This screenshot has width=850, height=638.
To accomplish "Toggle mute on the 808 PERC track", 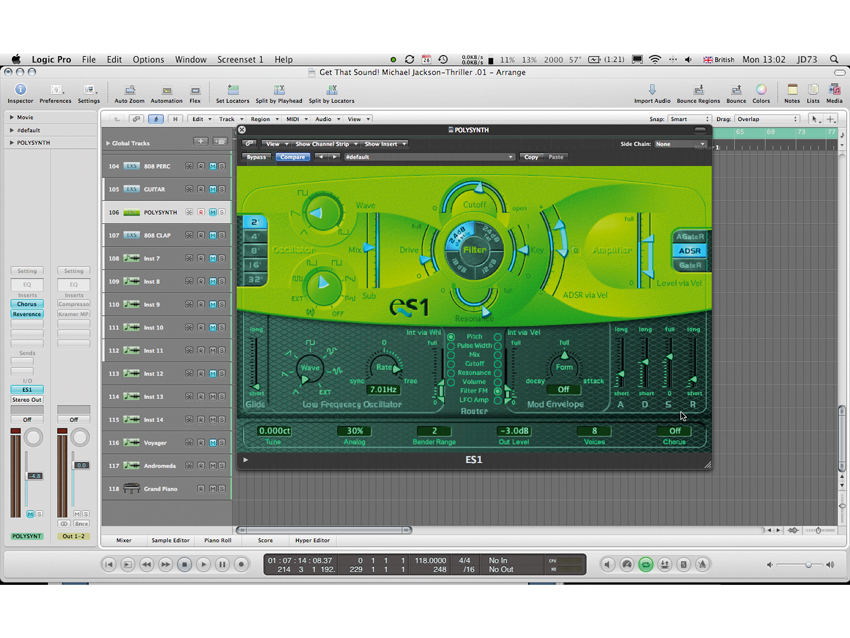I will coord(213,166).
